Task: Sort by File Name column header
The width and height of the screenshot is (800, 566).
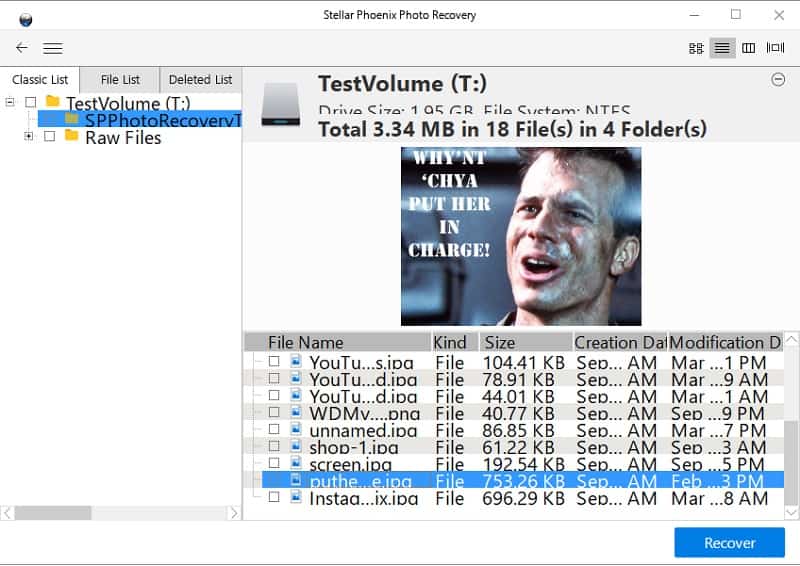Action: click(x=338, y=342)
